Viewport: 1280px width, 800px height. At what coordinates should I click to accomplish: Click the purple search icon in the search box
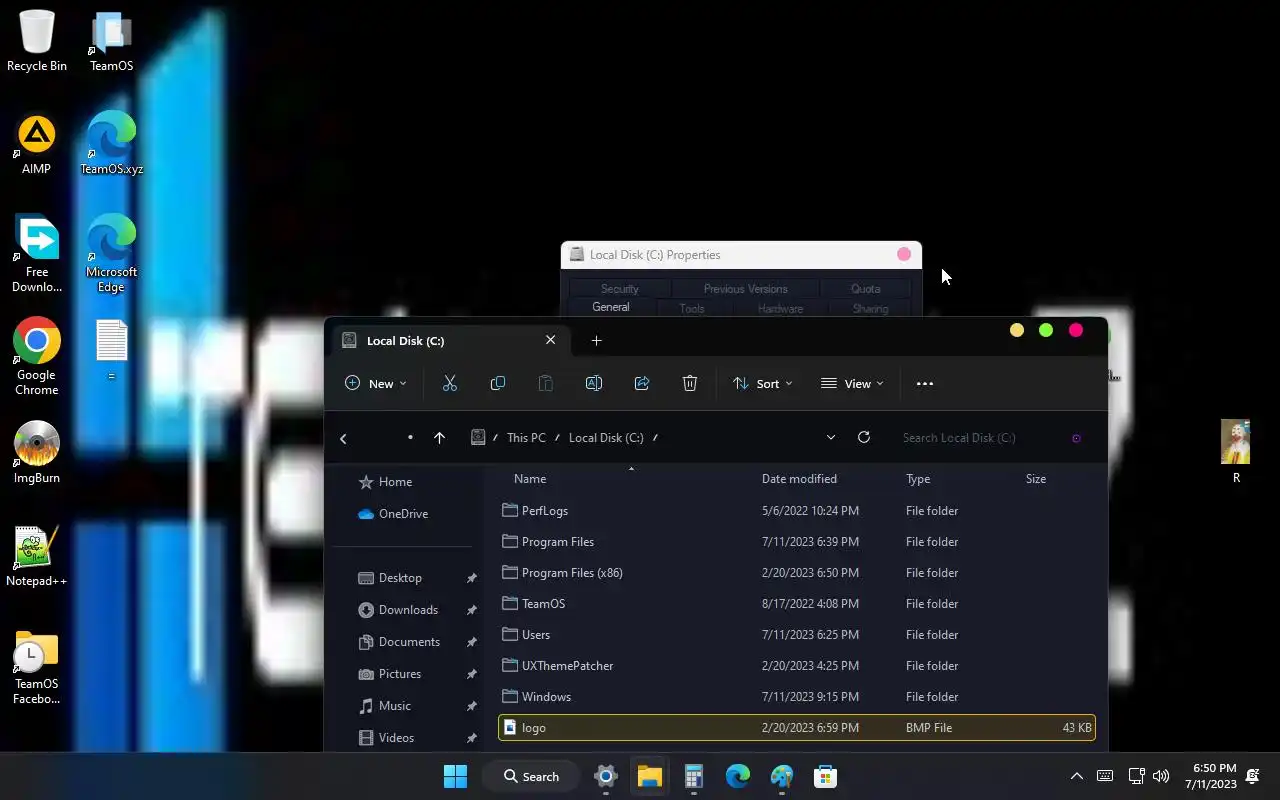[1076, 438]
